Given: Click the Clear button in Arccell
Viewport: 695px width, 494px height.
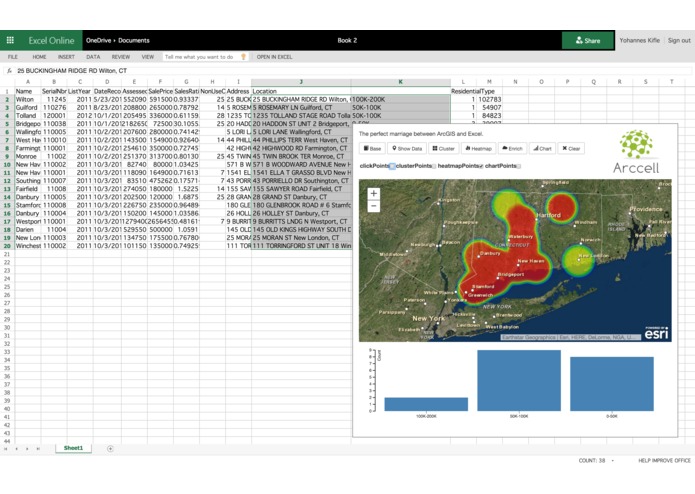Looking at the screenshot, I should [571, 148].
